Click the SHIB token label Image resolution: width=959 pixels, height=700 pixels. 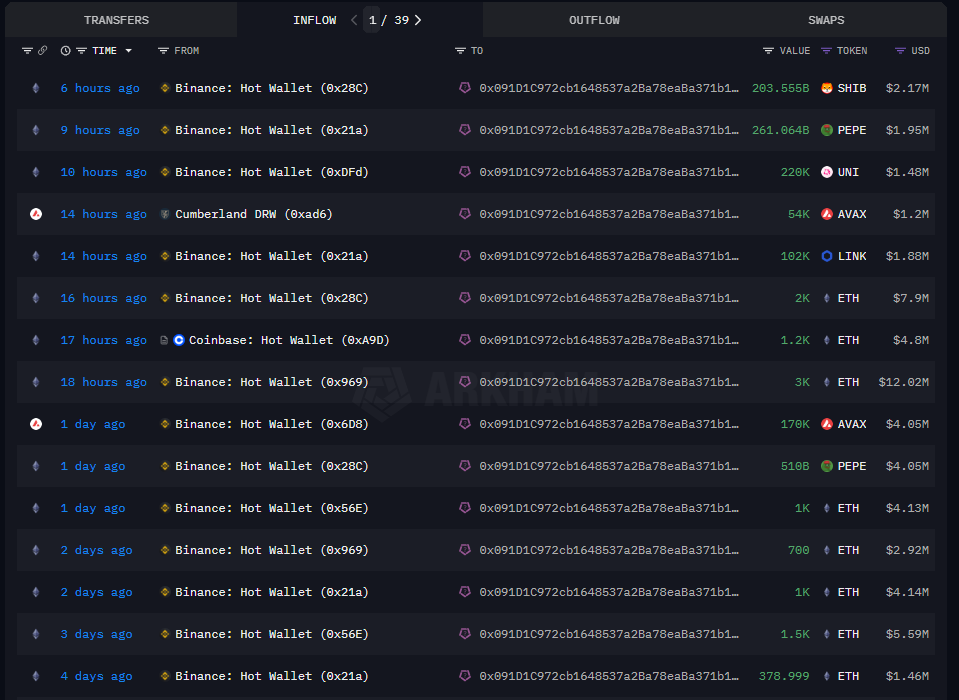pyautogui.click(x=852, y=88)
